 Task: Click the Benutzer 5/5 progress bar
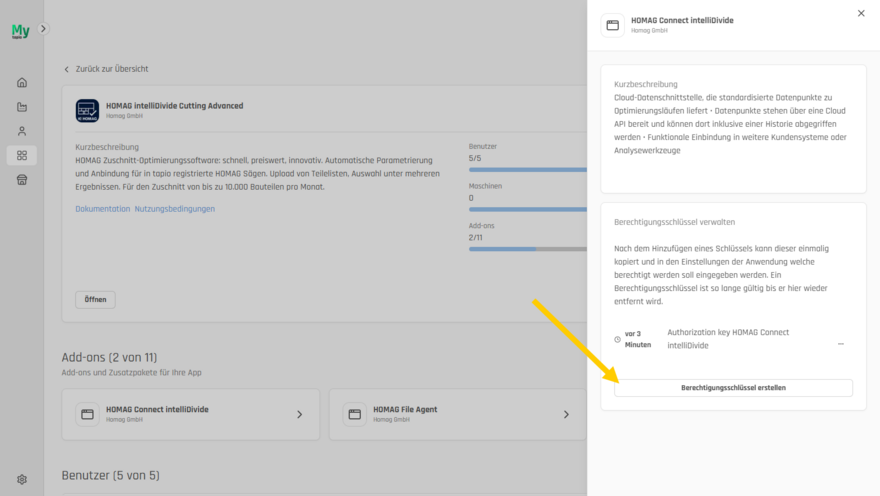click(528, 169)
